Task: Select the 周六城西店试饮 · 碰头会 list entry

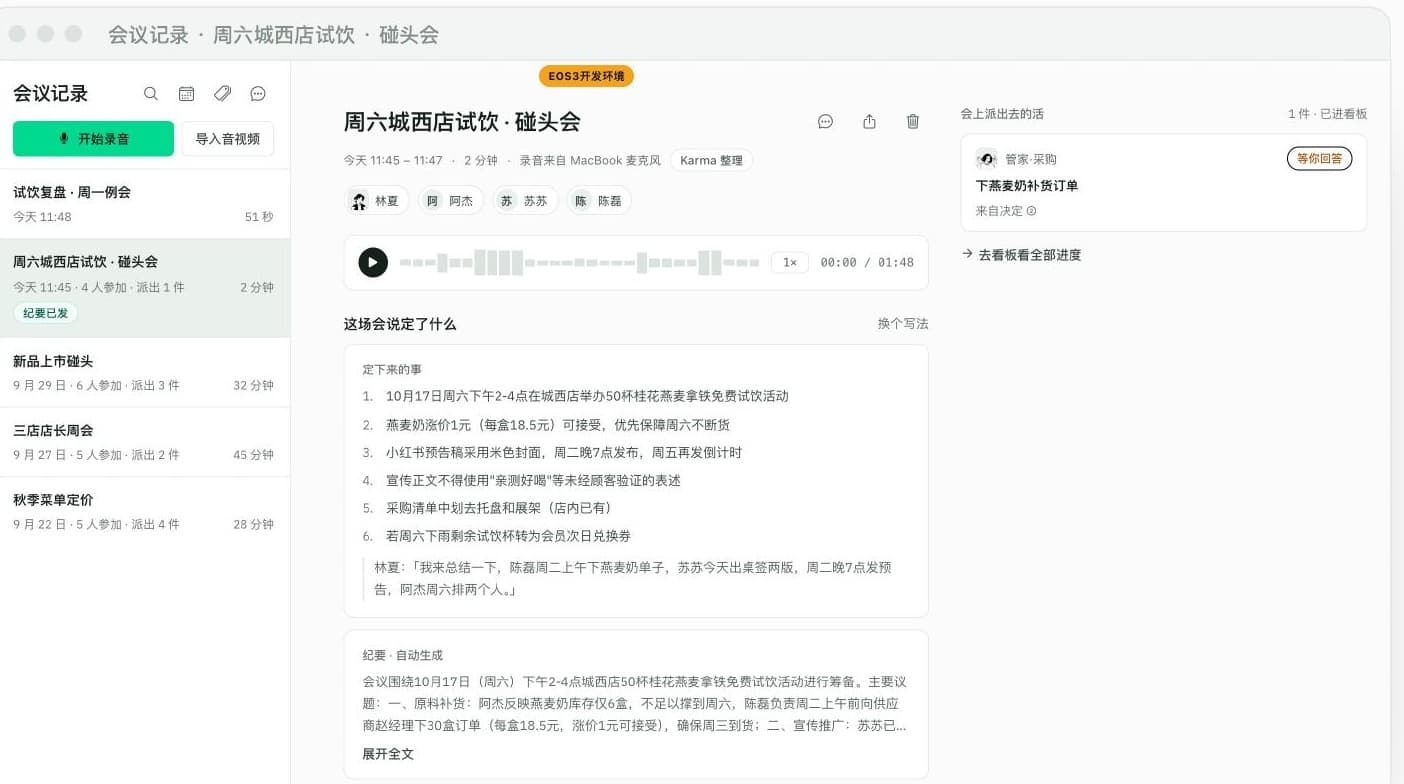Action: point(145,288)
